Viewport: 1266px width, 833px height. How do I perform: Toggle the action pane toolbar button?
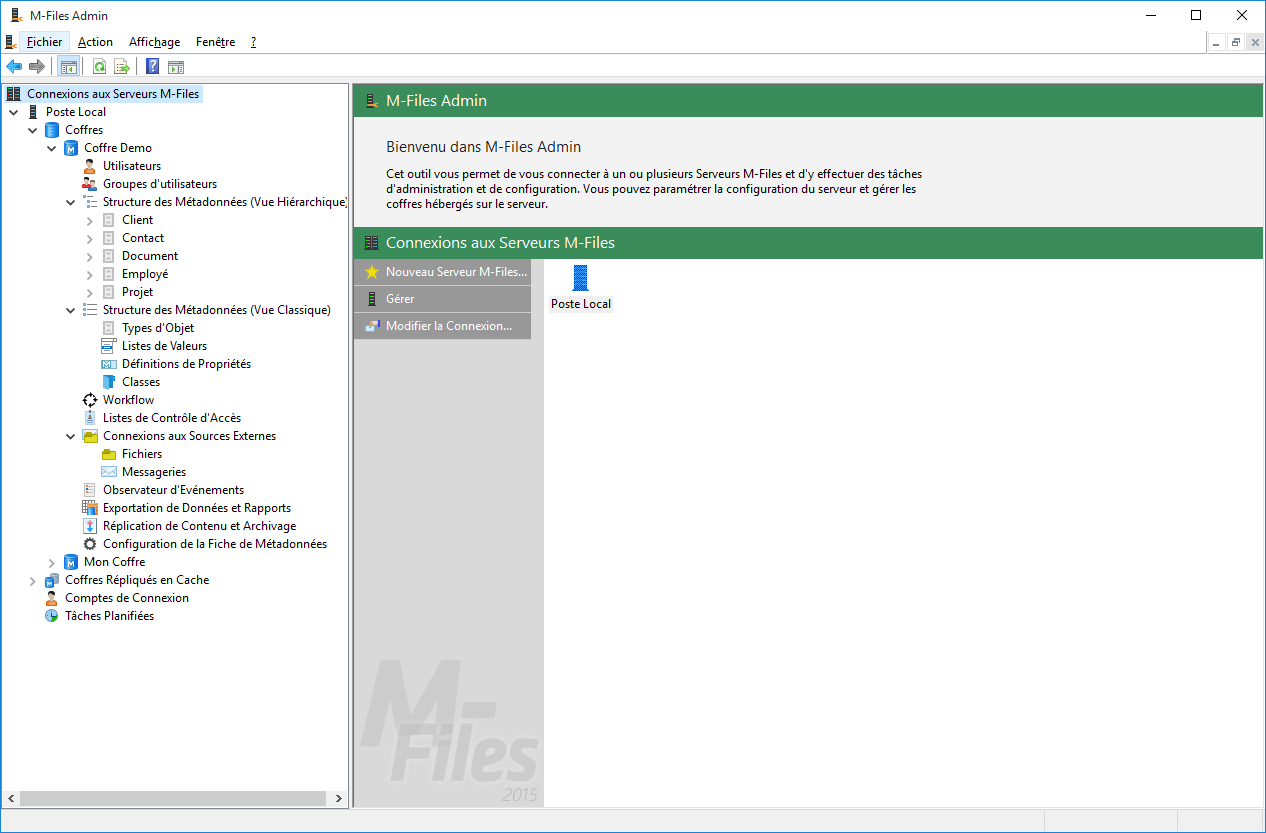pyautogui.click(x=176, y=67)
